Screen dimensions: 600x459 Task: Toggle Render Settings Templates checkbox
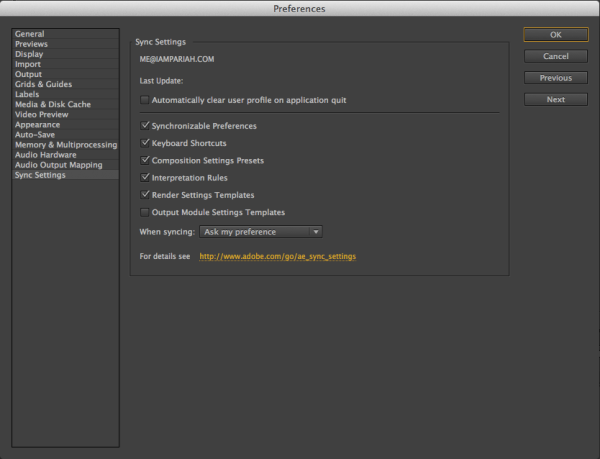145,195
